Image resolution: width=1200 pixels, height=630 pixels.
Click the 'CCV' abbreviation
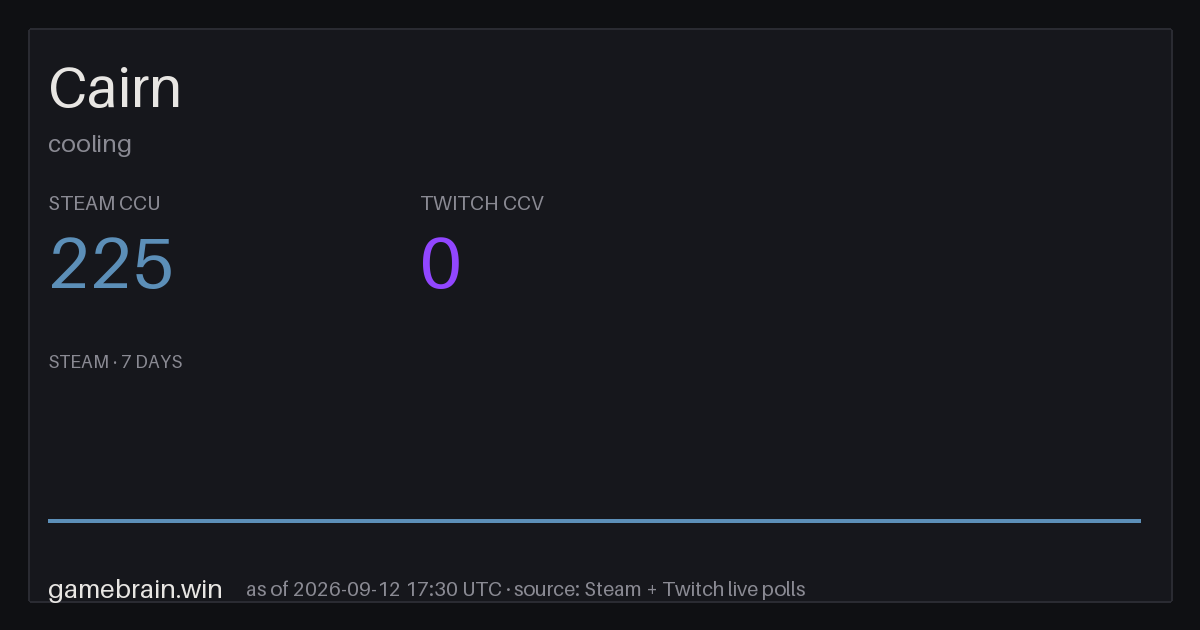point(523,203)
